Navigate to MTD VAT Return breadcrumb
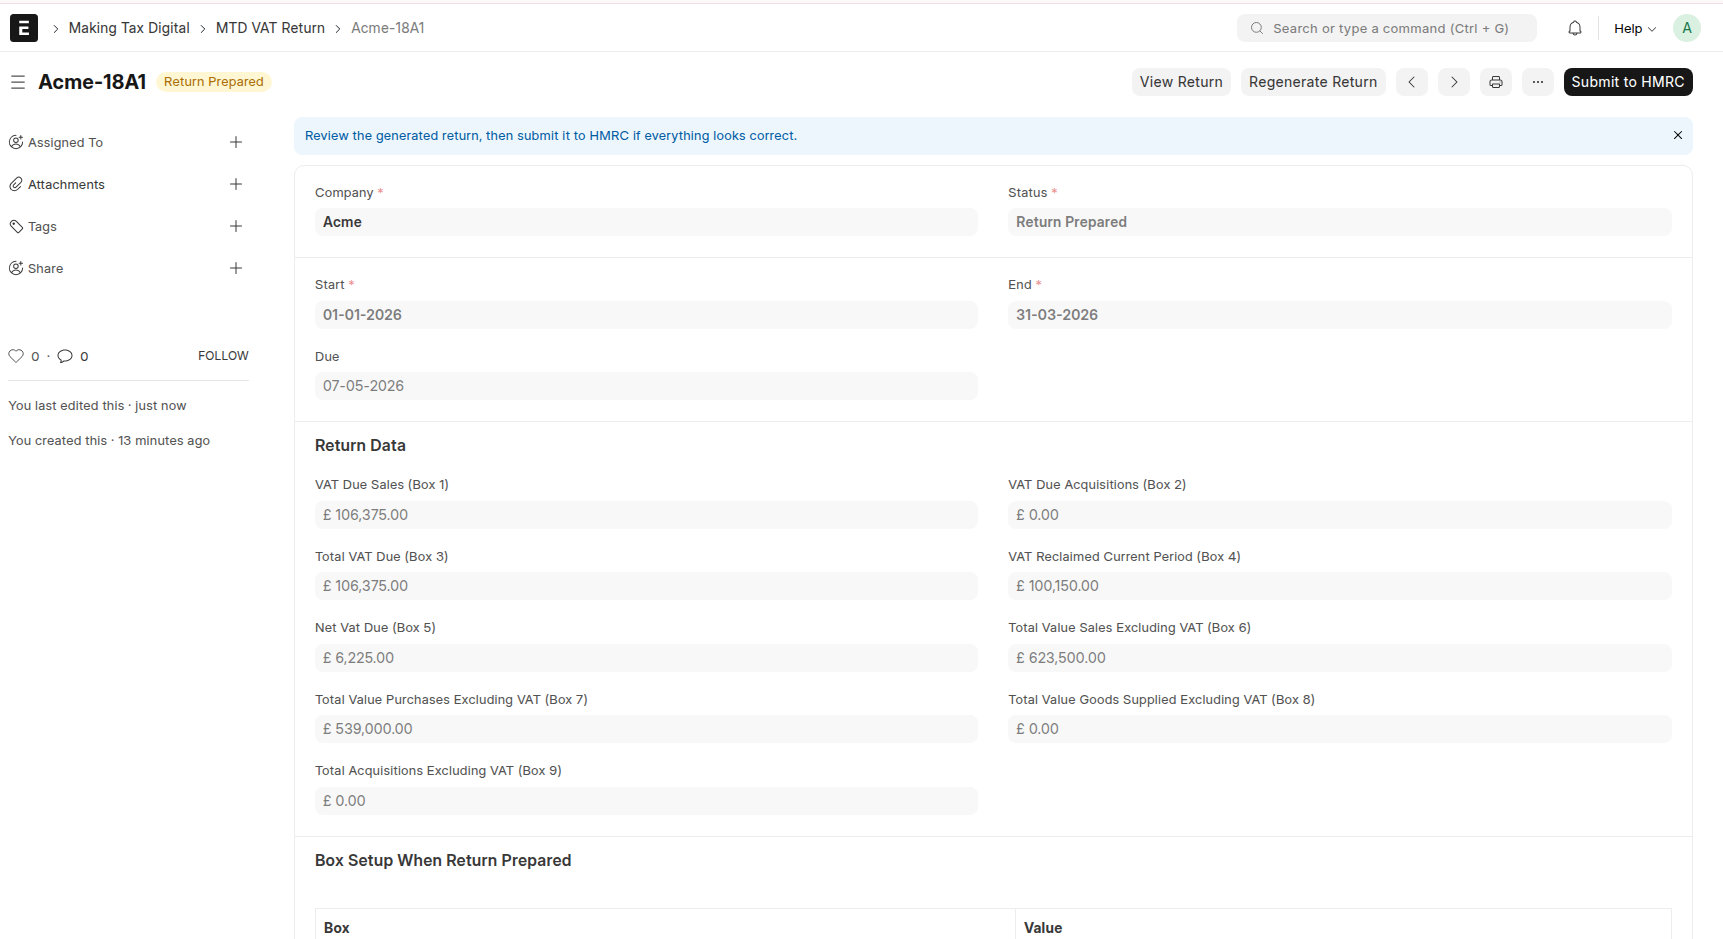The image size is (1723, 939). [x=270, y=28]
